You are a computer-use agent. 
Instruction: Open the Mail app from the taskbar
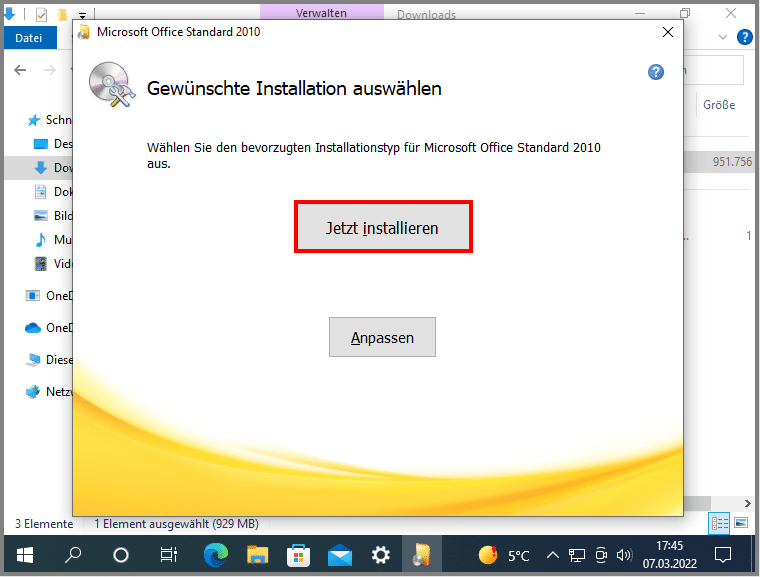point(340,554)
